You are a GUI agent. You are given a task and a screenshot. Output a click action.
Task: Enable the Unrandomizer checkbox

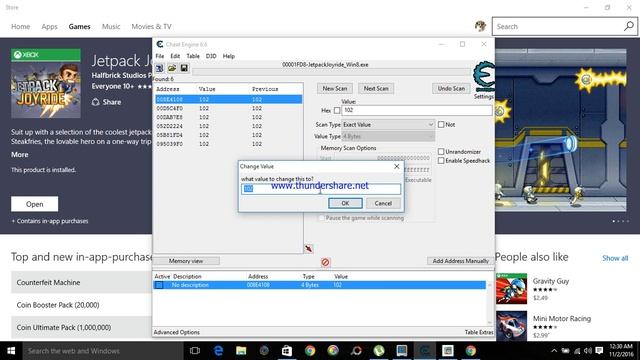[x=441, y=151]
